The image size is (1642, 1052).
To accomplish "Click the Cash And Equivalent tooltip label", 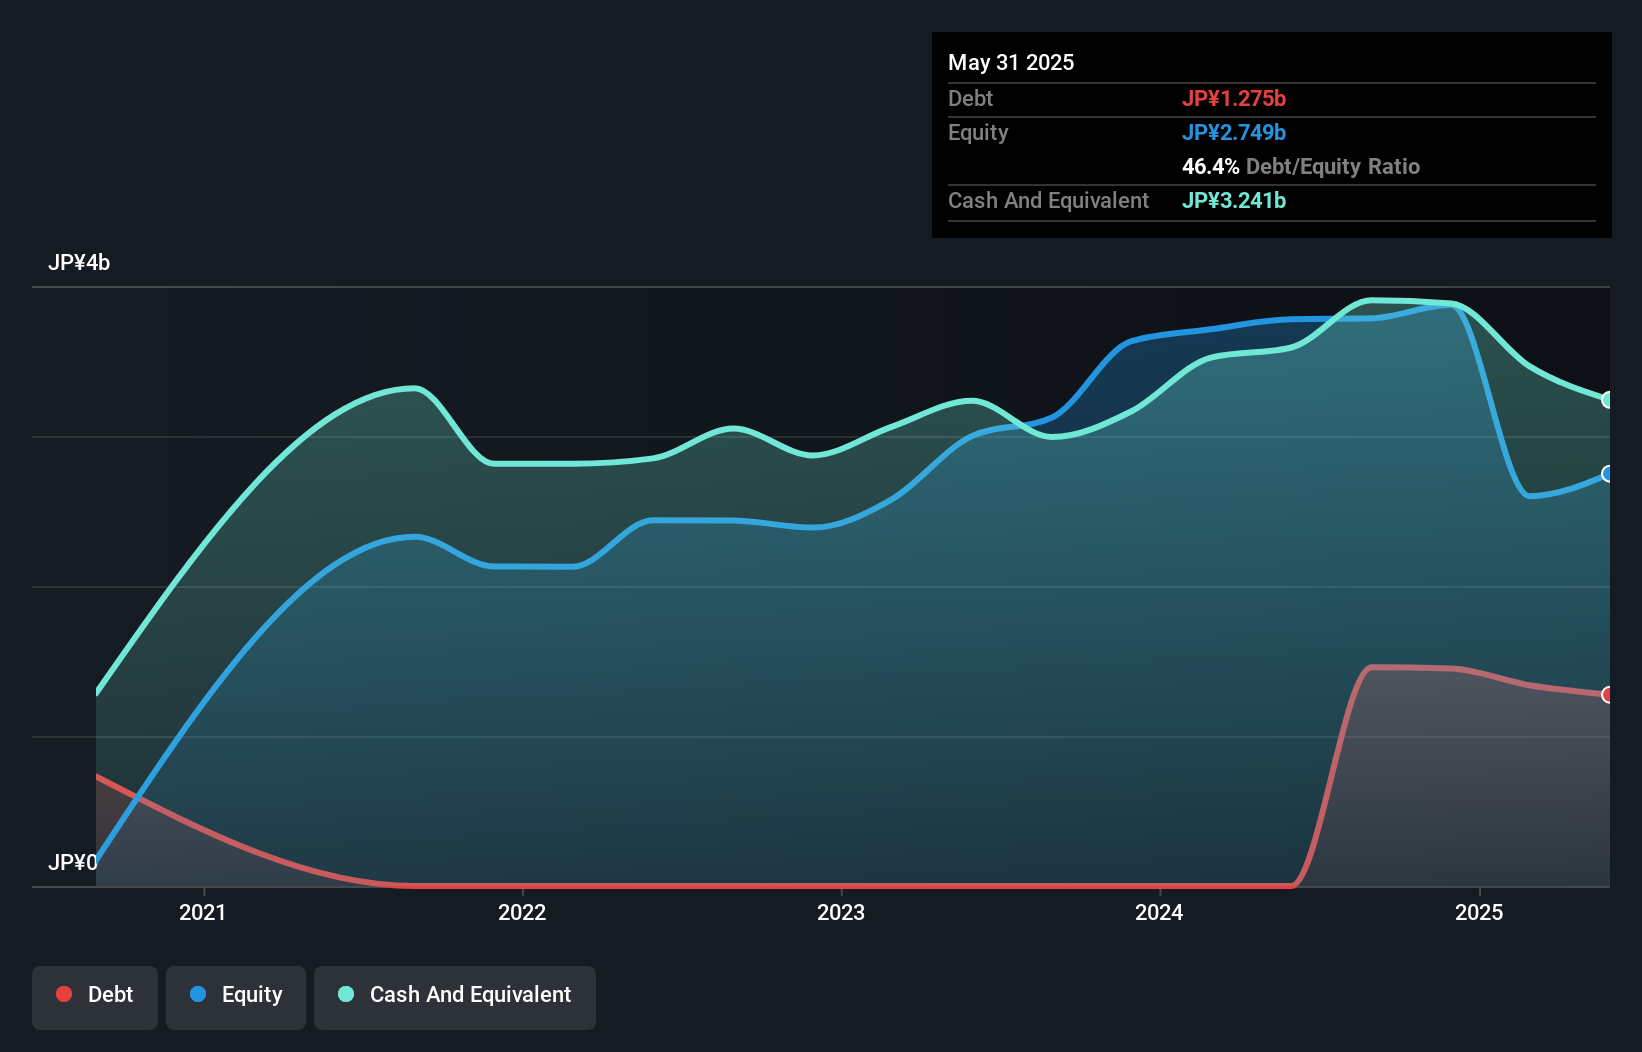I will (x=1048, y=200).
